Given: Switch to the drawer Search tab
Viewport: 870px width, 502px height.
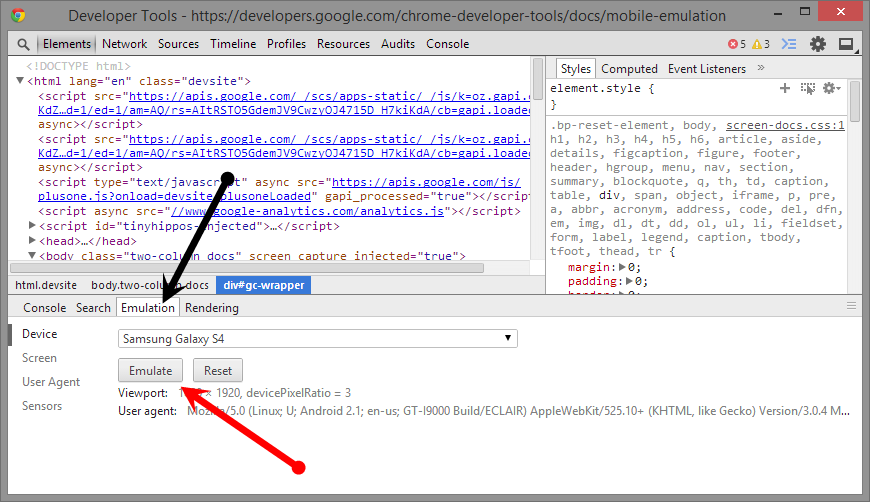Looking at the screenshot, I should pos(93,308).
